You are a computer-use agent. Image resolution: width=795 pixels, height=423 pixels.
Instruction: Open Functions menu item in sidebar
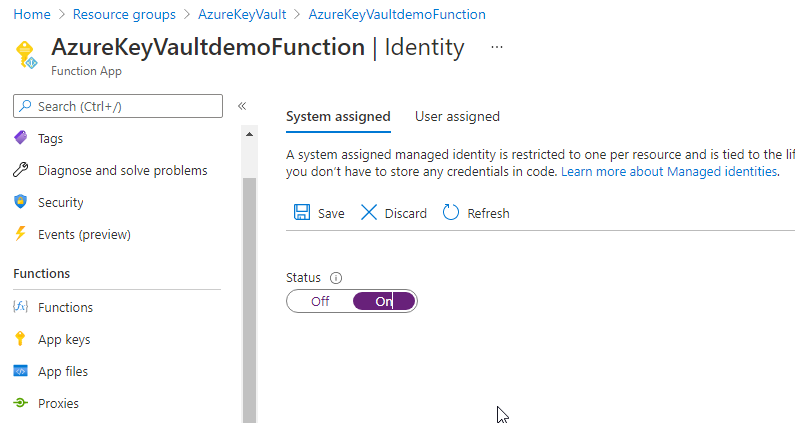click(x=65, y=307)
